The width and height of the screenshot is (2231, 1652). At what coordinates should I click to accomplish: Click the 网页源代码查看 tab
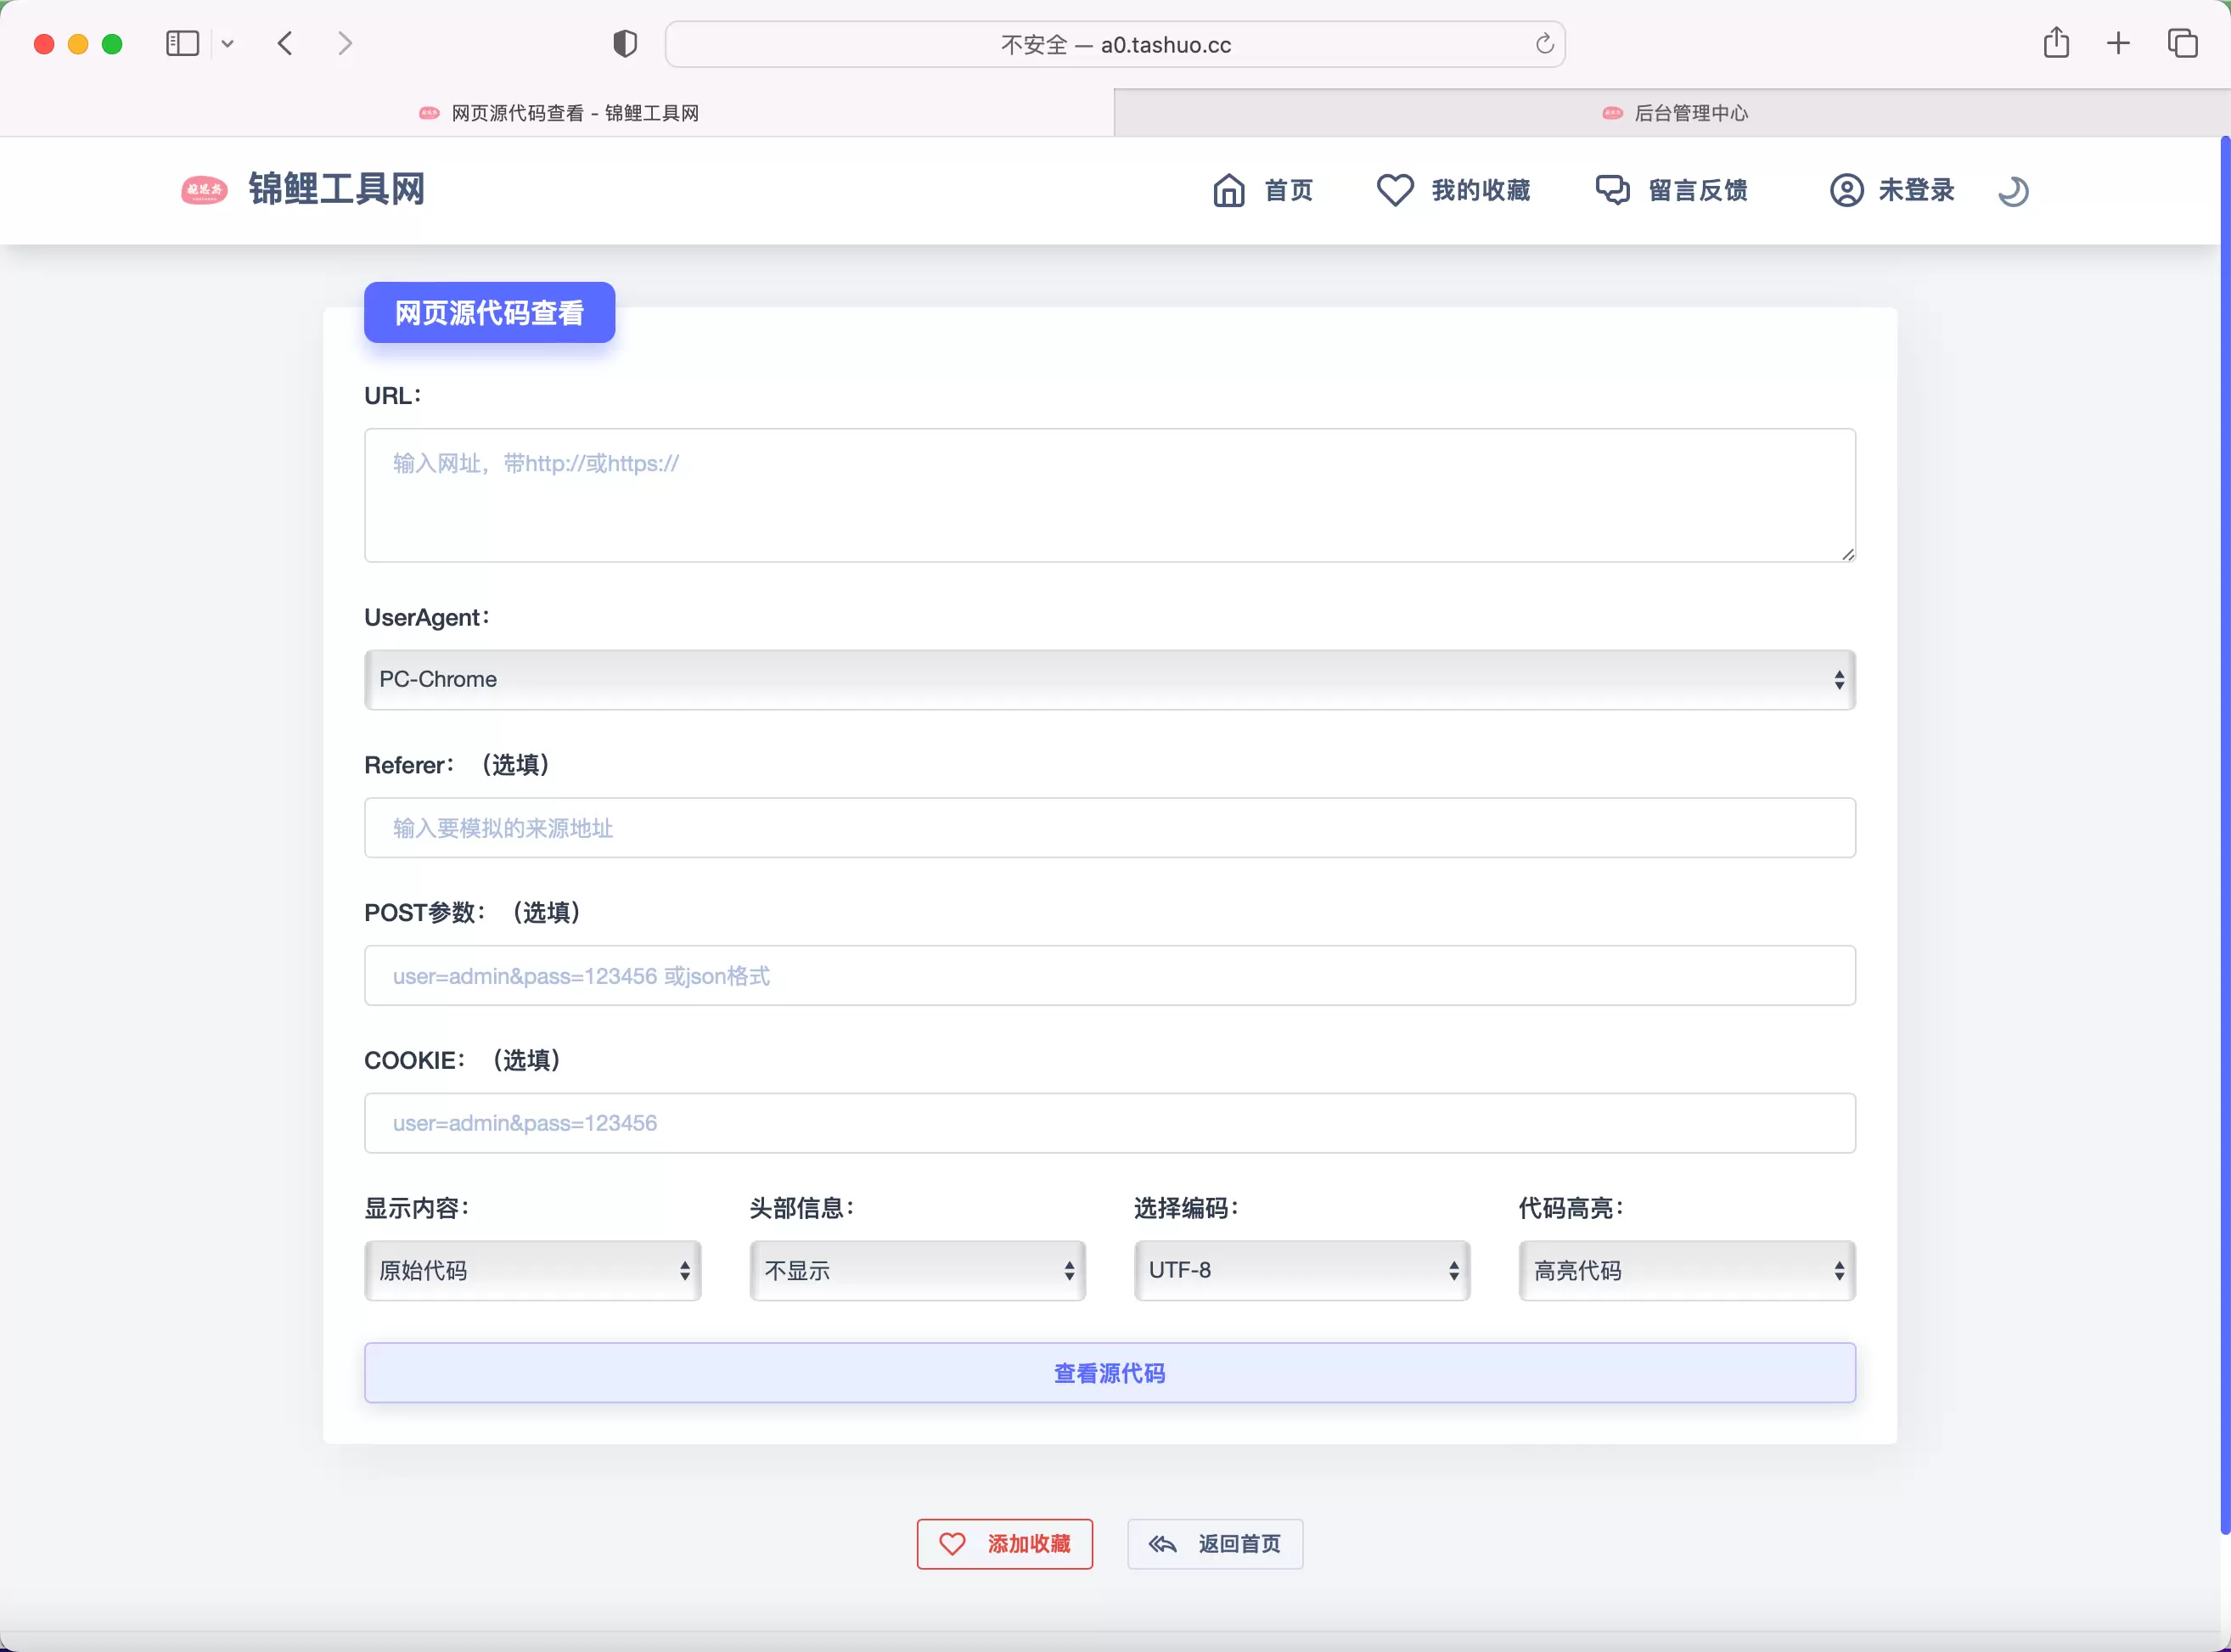pos(559,111)
